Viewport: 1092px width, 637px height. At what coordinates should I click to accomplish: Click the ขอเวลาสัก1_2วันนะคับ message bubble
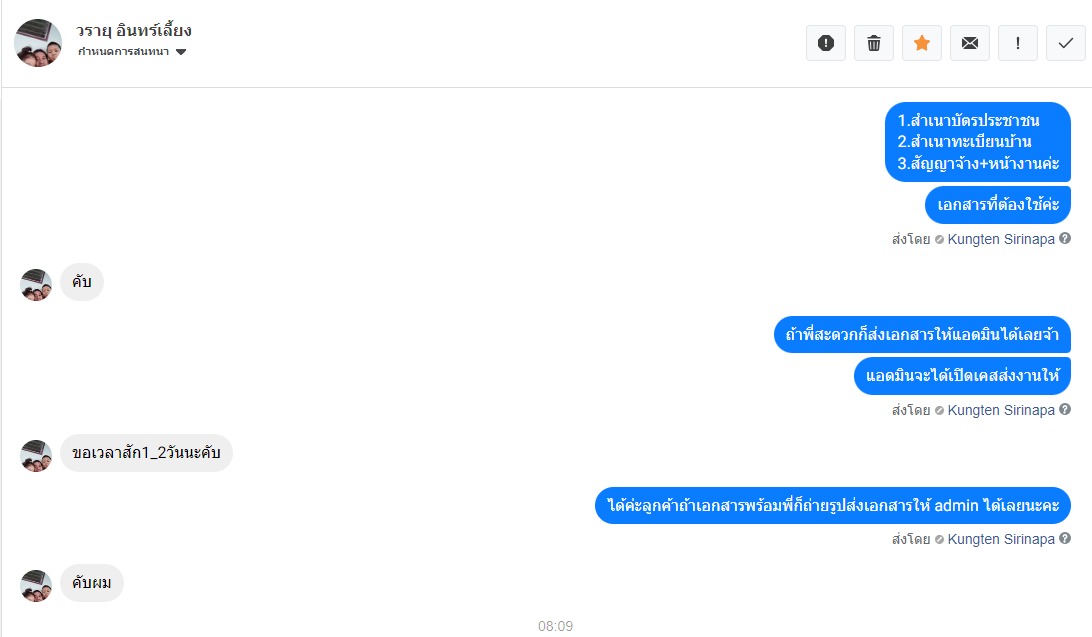(x=146, y=453)
